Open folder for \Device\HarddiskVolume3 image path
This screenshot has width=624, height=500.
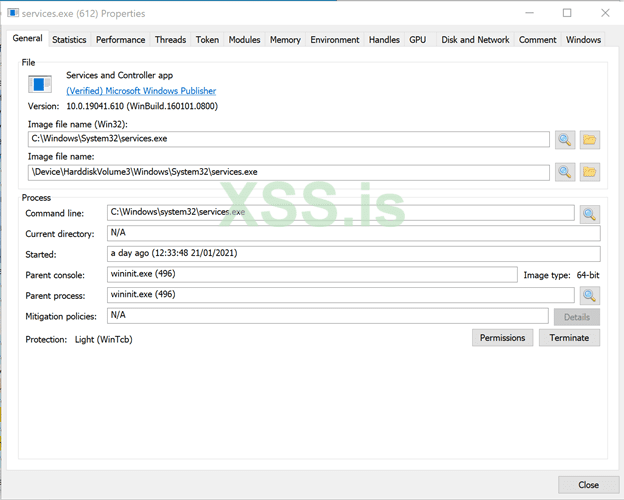pyautogui.click(x=589, y=172)
